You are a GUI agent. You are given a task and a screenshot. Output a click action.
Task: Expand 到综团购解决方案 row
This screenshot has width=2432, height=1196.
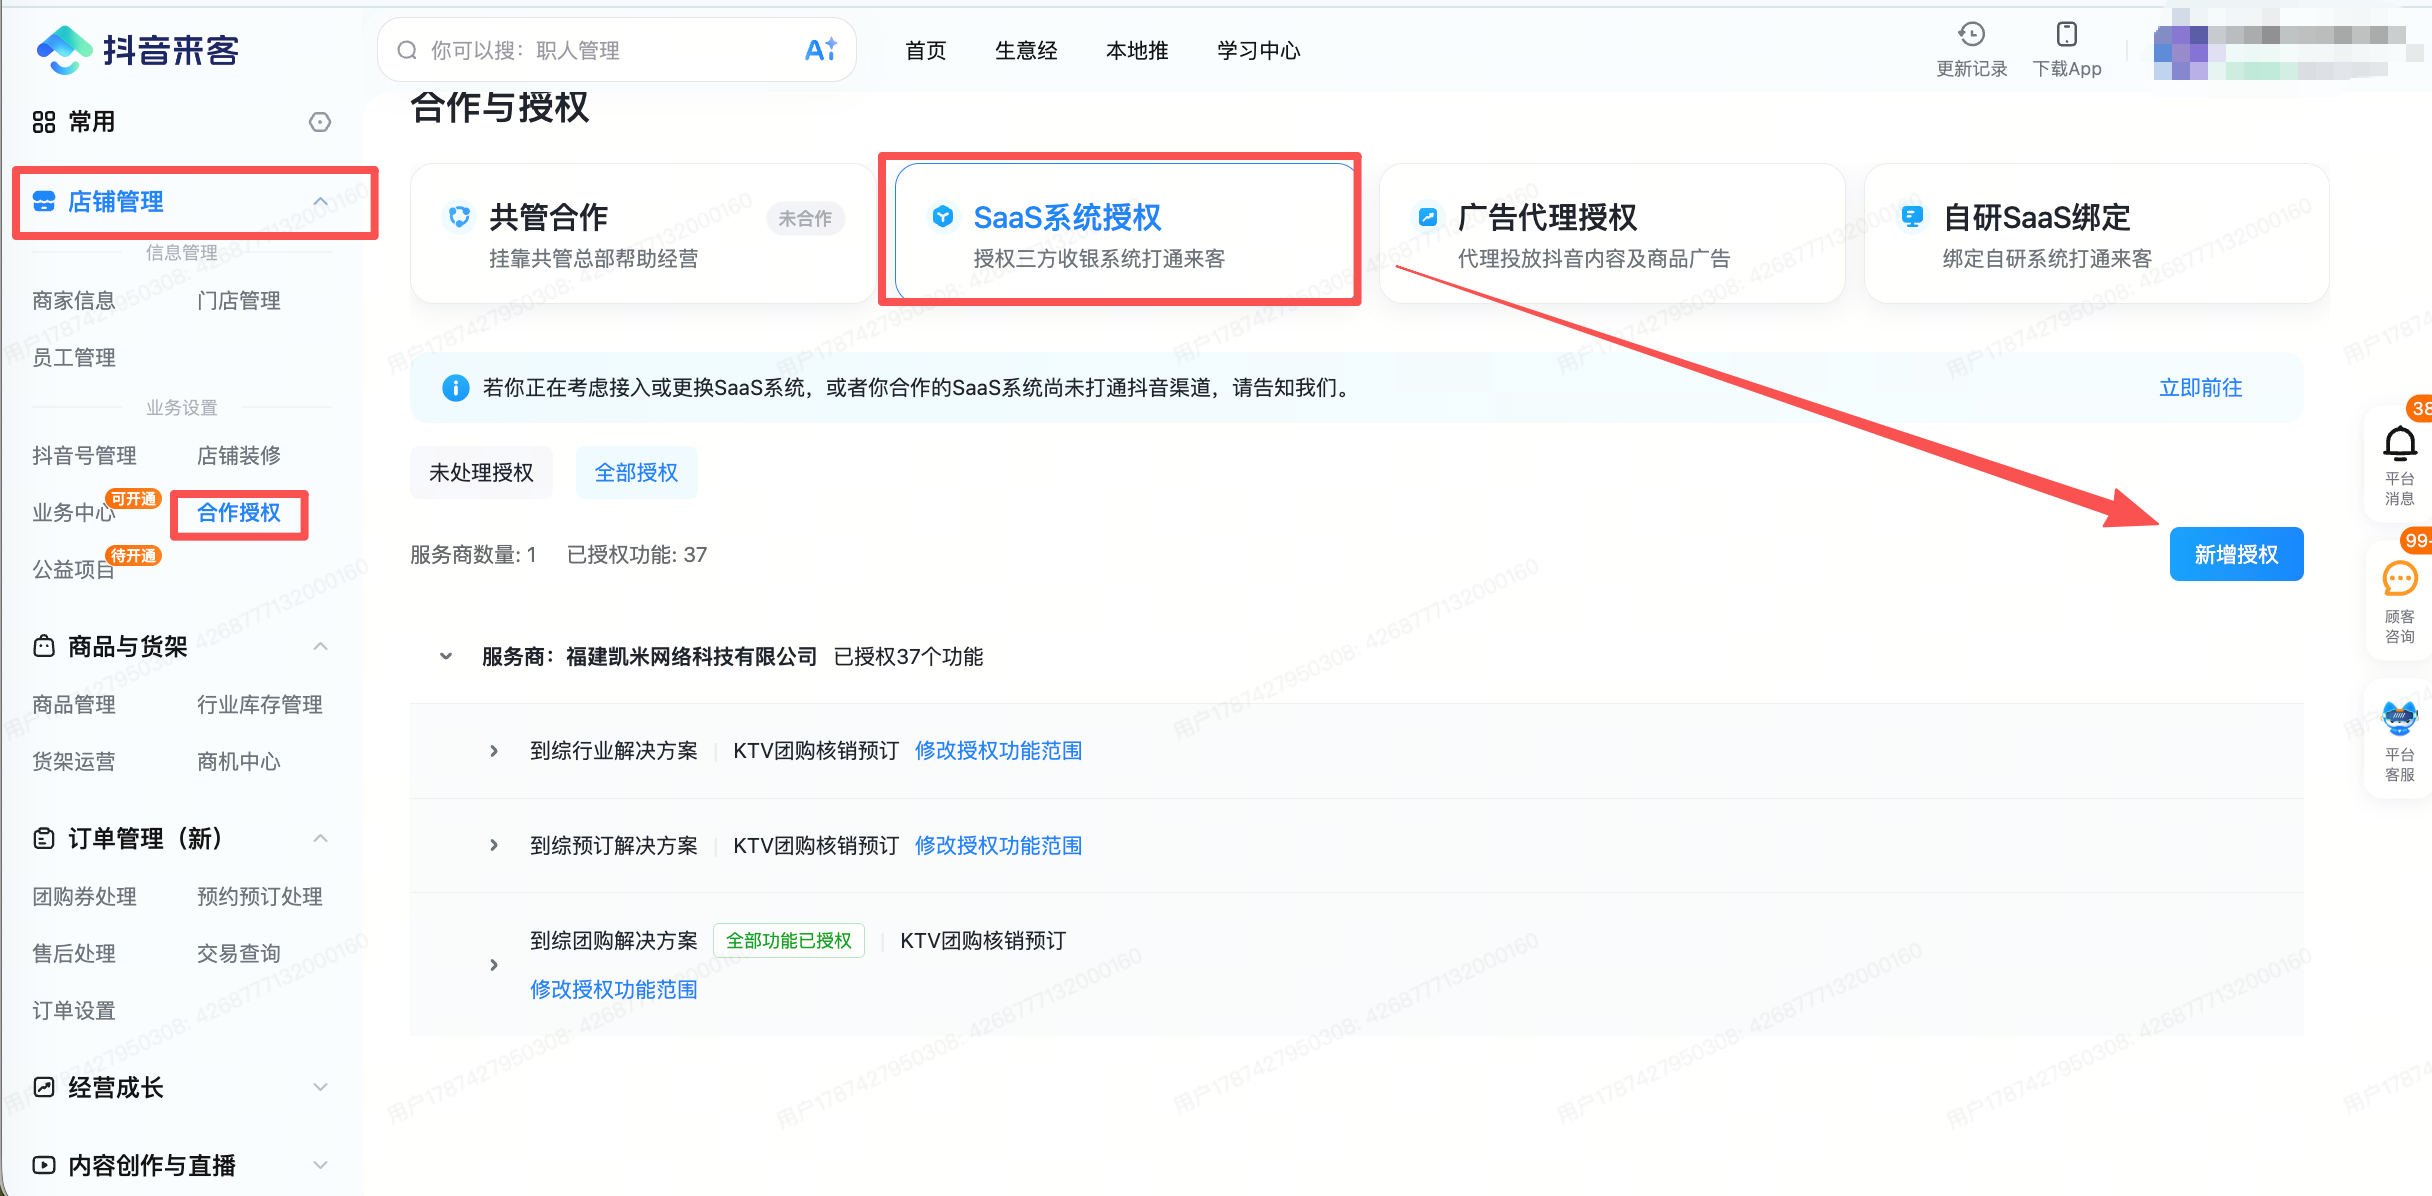[x=494, y=965]
